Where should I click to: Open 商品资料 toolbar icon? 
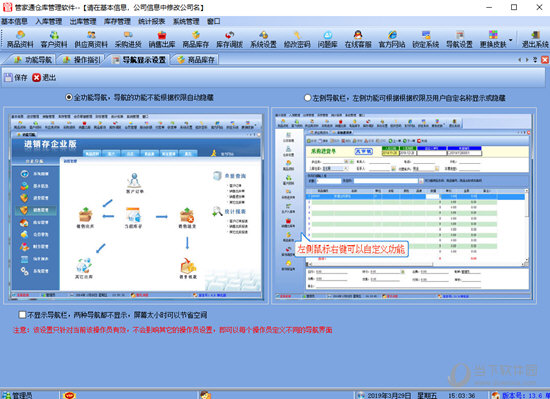pyautogui.click(x=20, y=39)
